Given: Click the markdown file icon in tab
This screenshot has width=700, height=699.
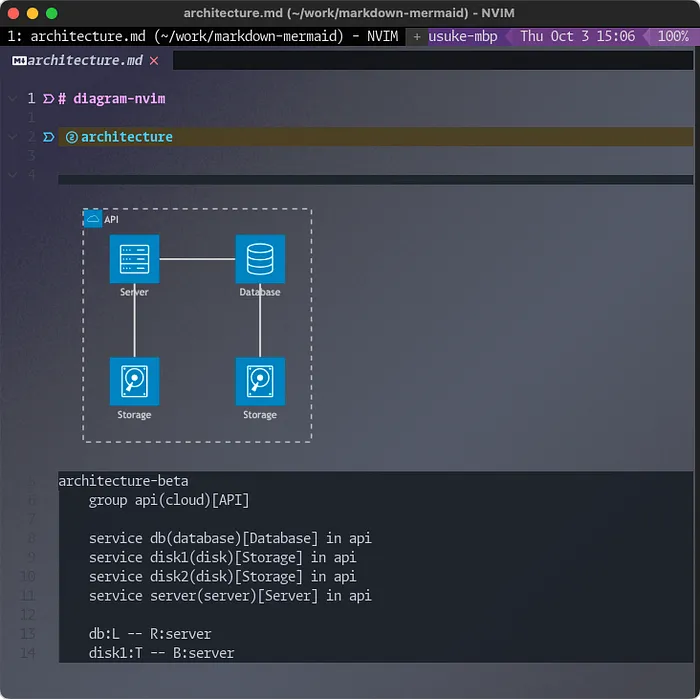Looking at the screenshot, I should click(x=19, y=61).
